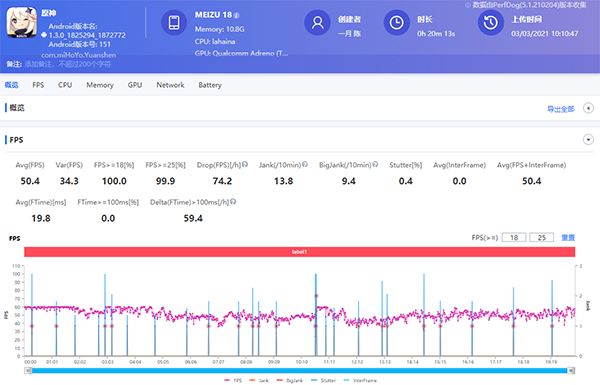Image resolution: width=600 pixels, height=385 pixels.
Task: Toggle the FPS series in chart legend
Action: click(233, 380)
